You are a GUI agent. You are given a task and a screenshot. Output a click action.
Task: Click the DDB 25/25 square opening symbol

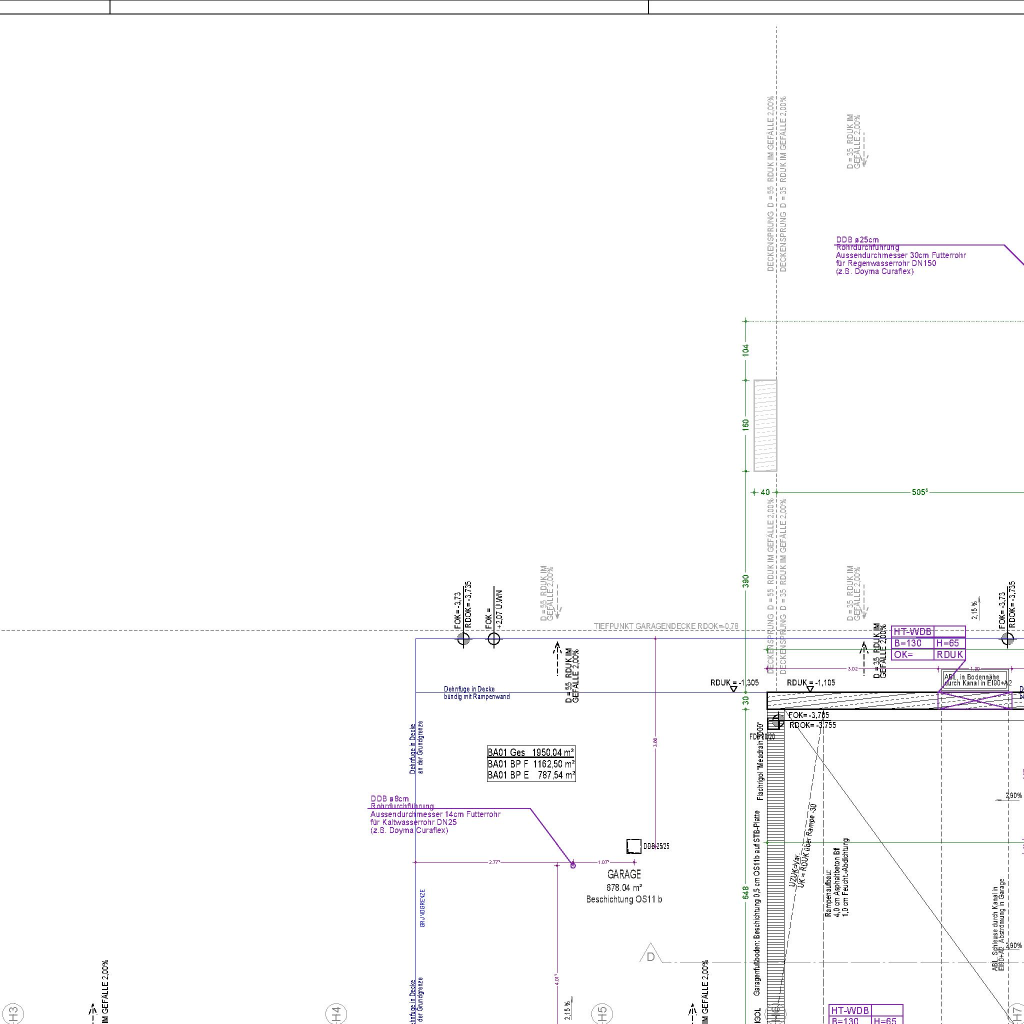pyautogui.click(x=633, y=846)
